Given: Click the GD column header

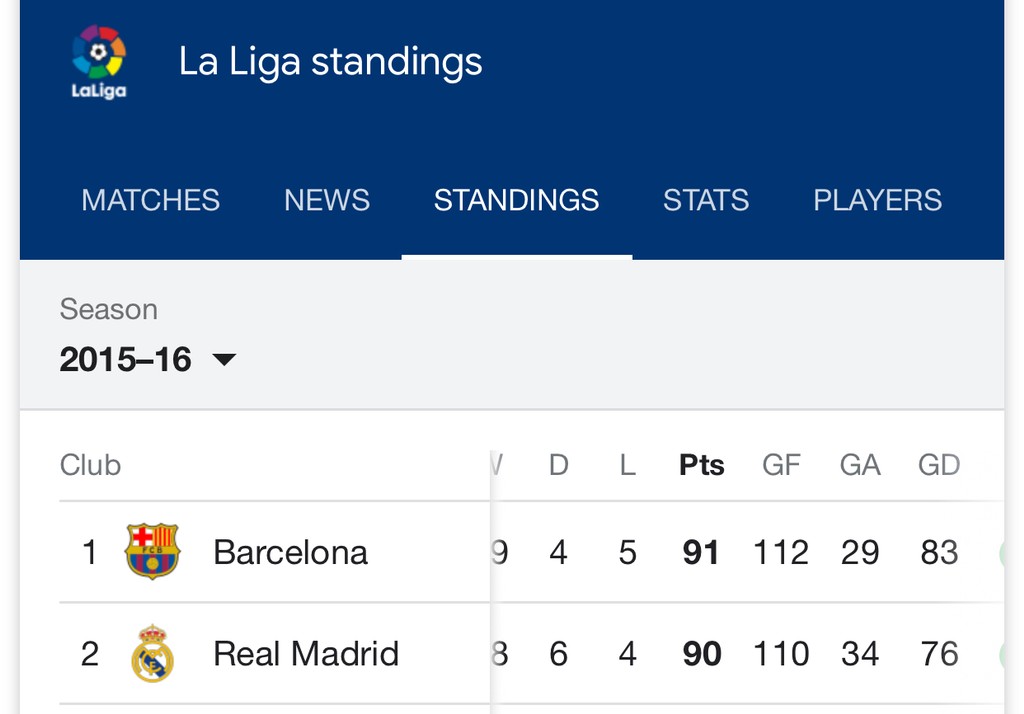Looking at the screenshot, I should tap(939, 465).
